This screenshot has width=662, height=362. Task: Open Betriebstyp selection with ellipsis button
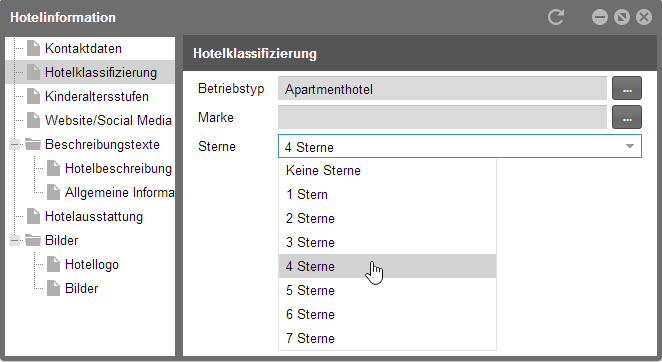click(x=627, y=88)
